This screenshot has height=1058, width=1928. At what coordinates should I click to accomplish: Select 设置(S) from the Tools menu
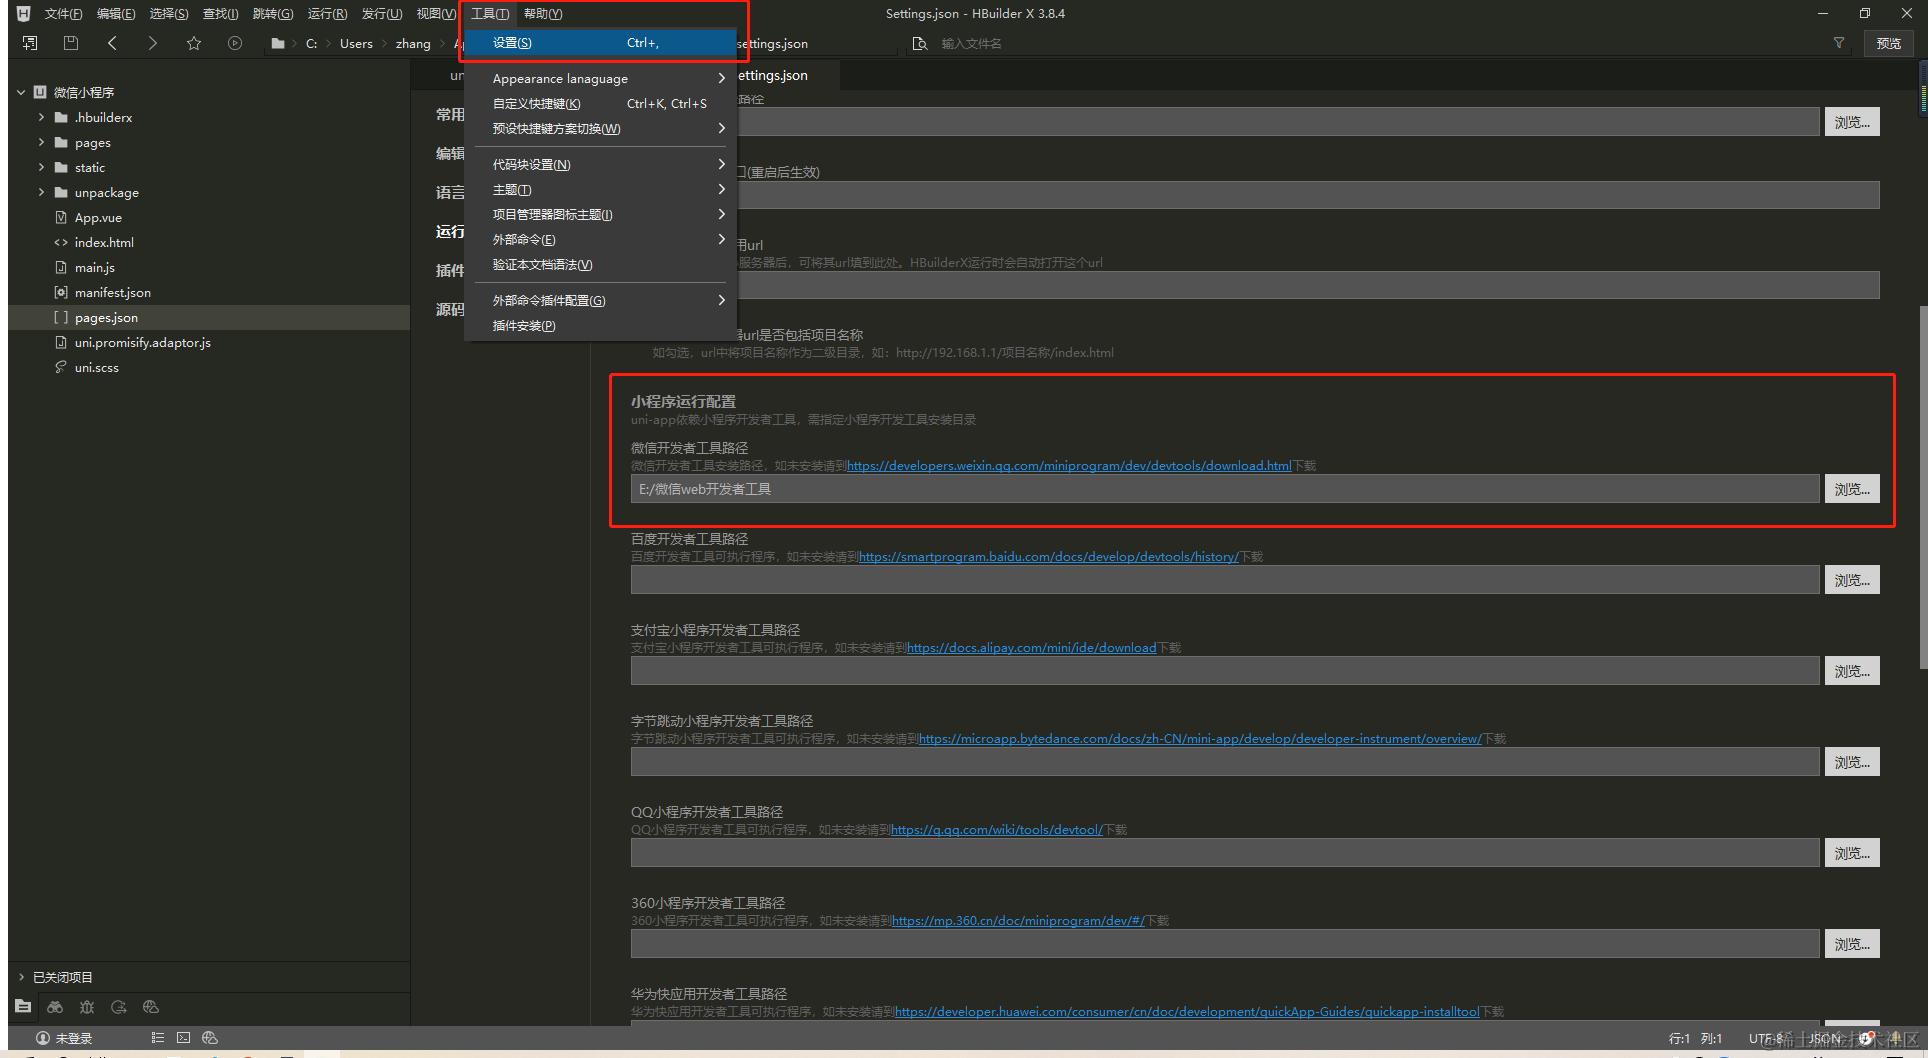[511, 43]
